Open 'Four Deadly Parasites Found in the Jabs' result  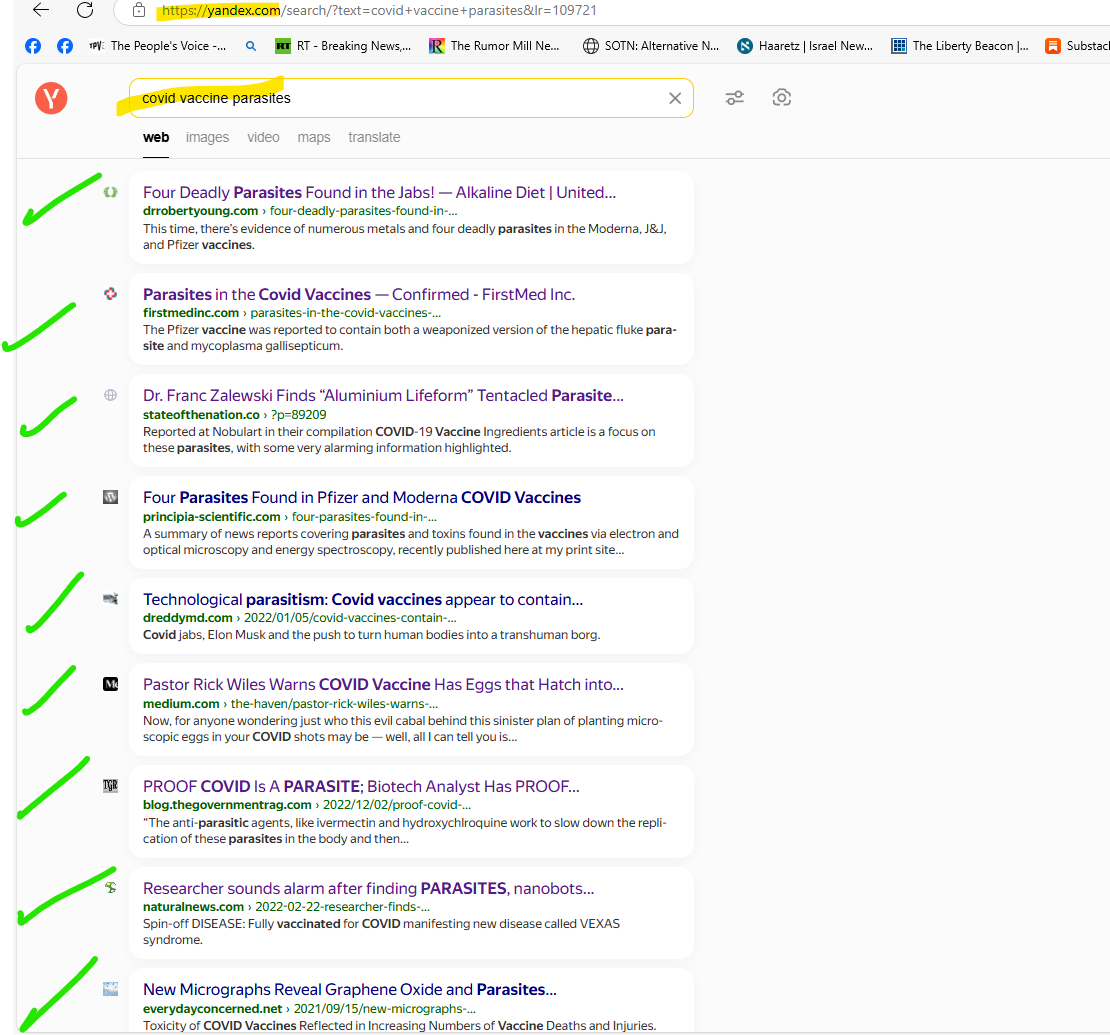tap(379, 193)
